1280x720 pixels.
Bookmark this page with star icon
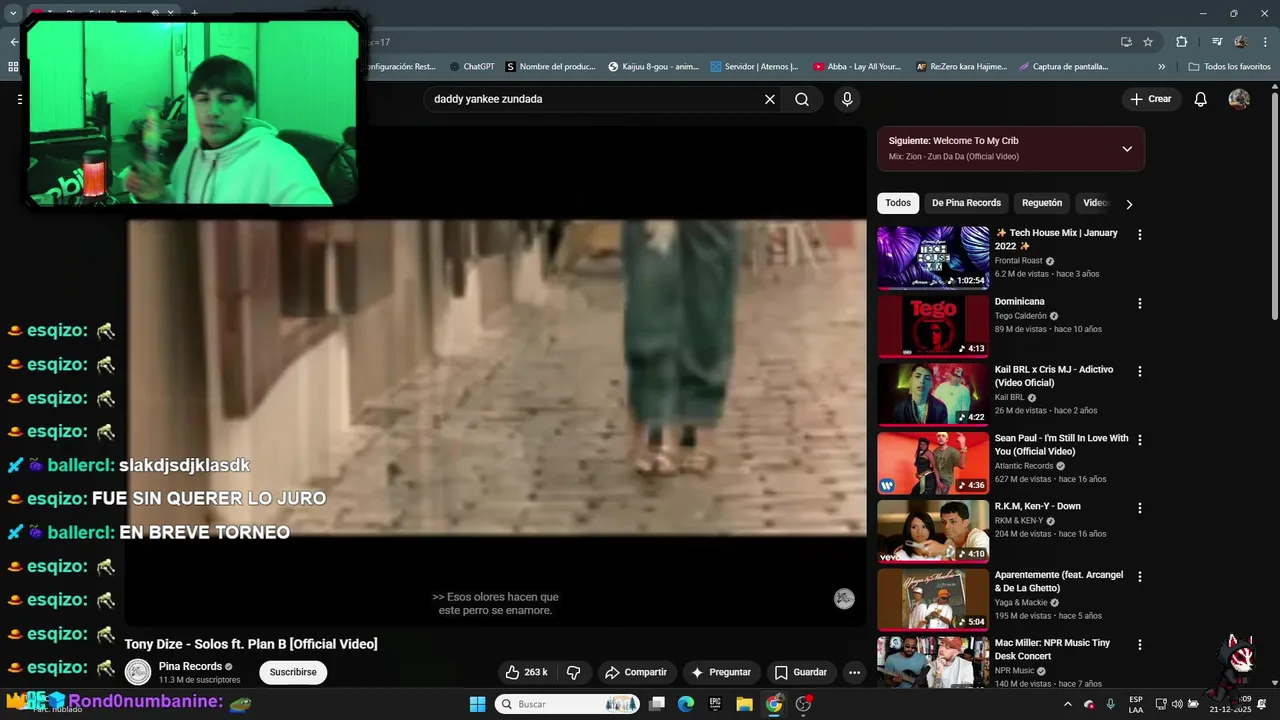[x=1148, y=42]
